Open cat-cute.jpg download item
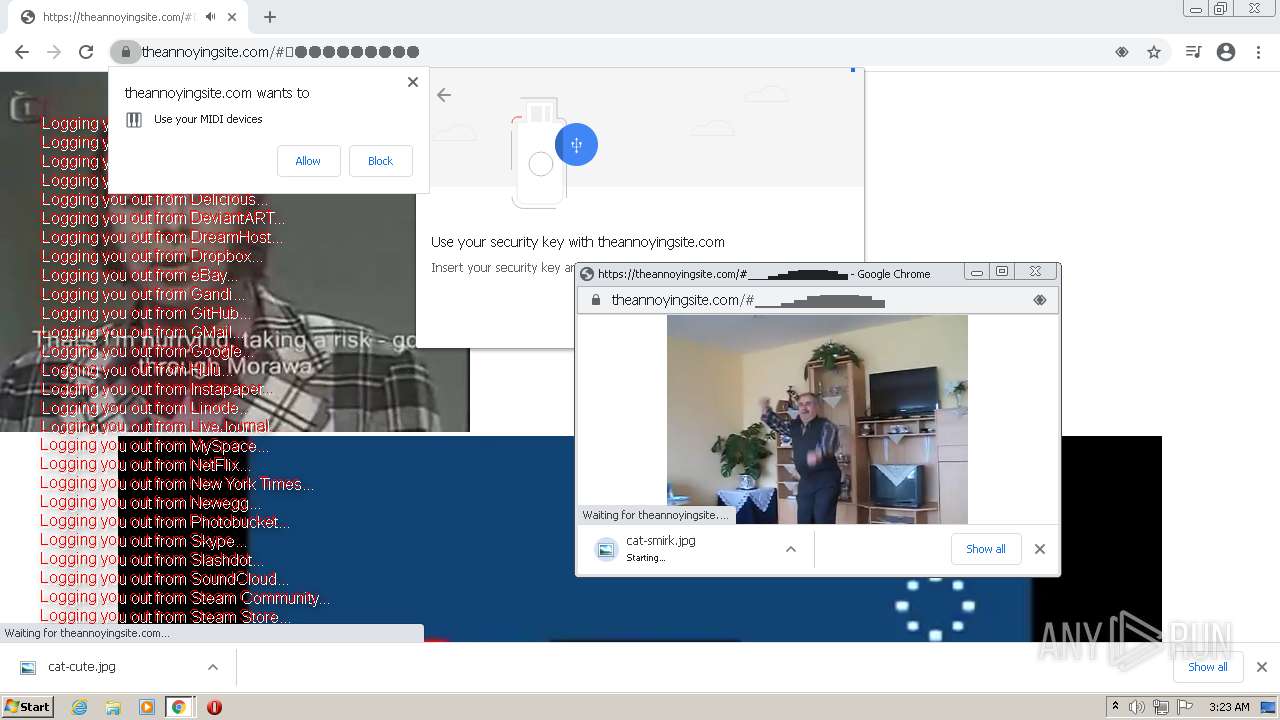The image size is (1280, 720). click(x=82, y=667)
